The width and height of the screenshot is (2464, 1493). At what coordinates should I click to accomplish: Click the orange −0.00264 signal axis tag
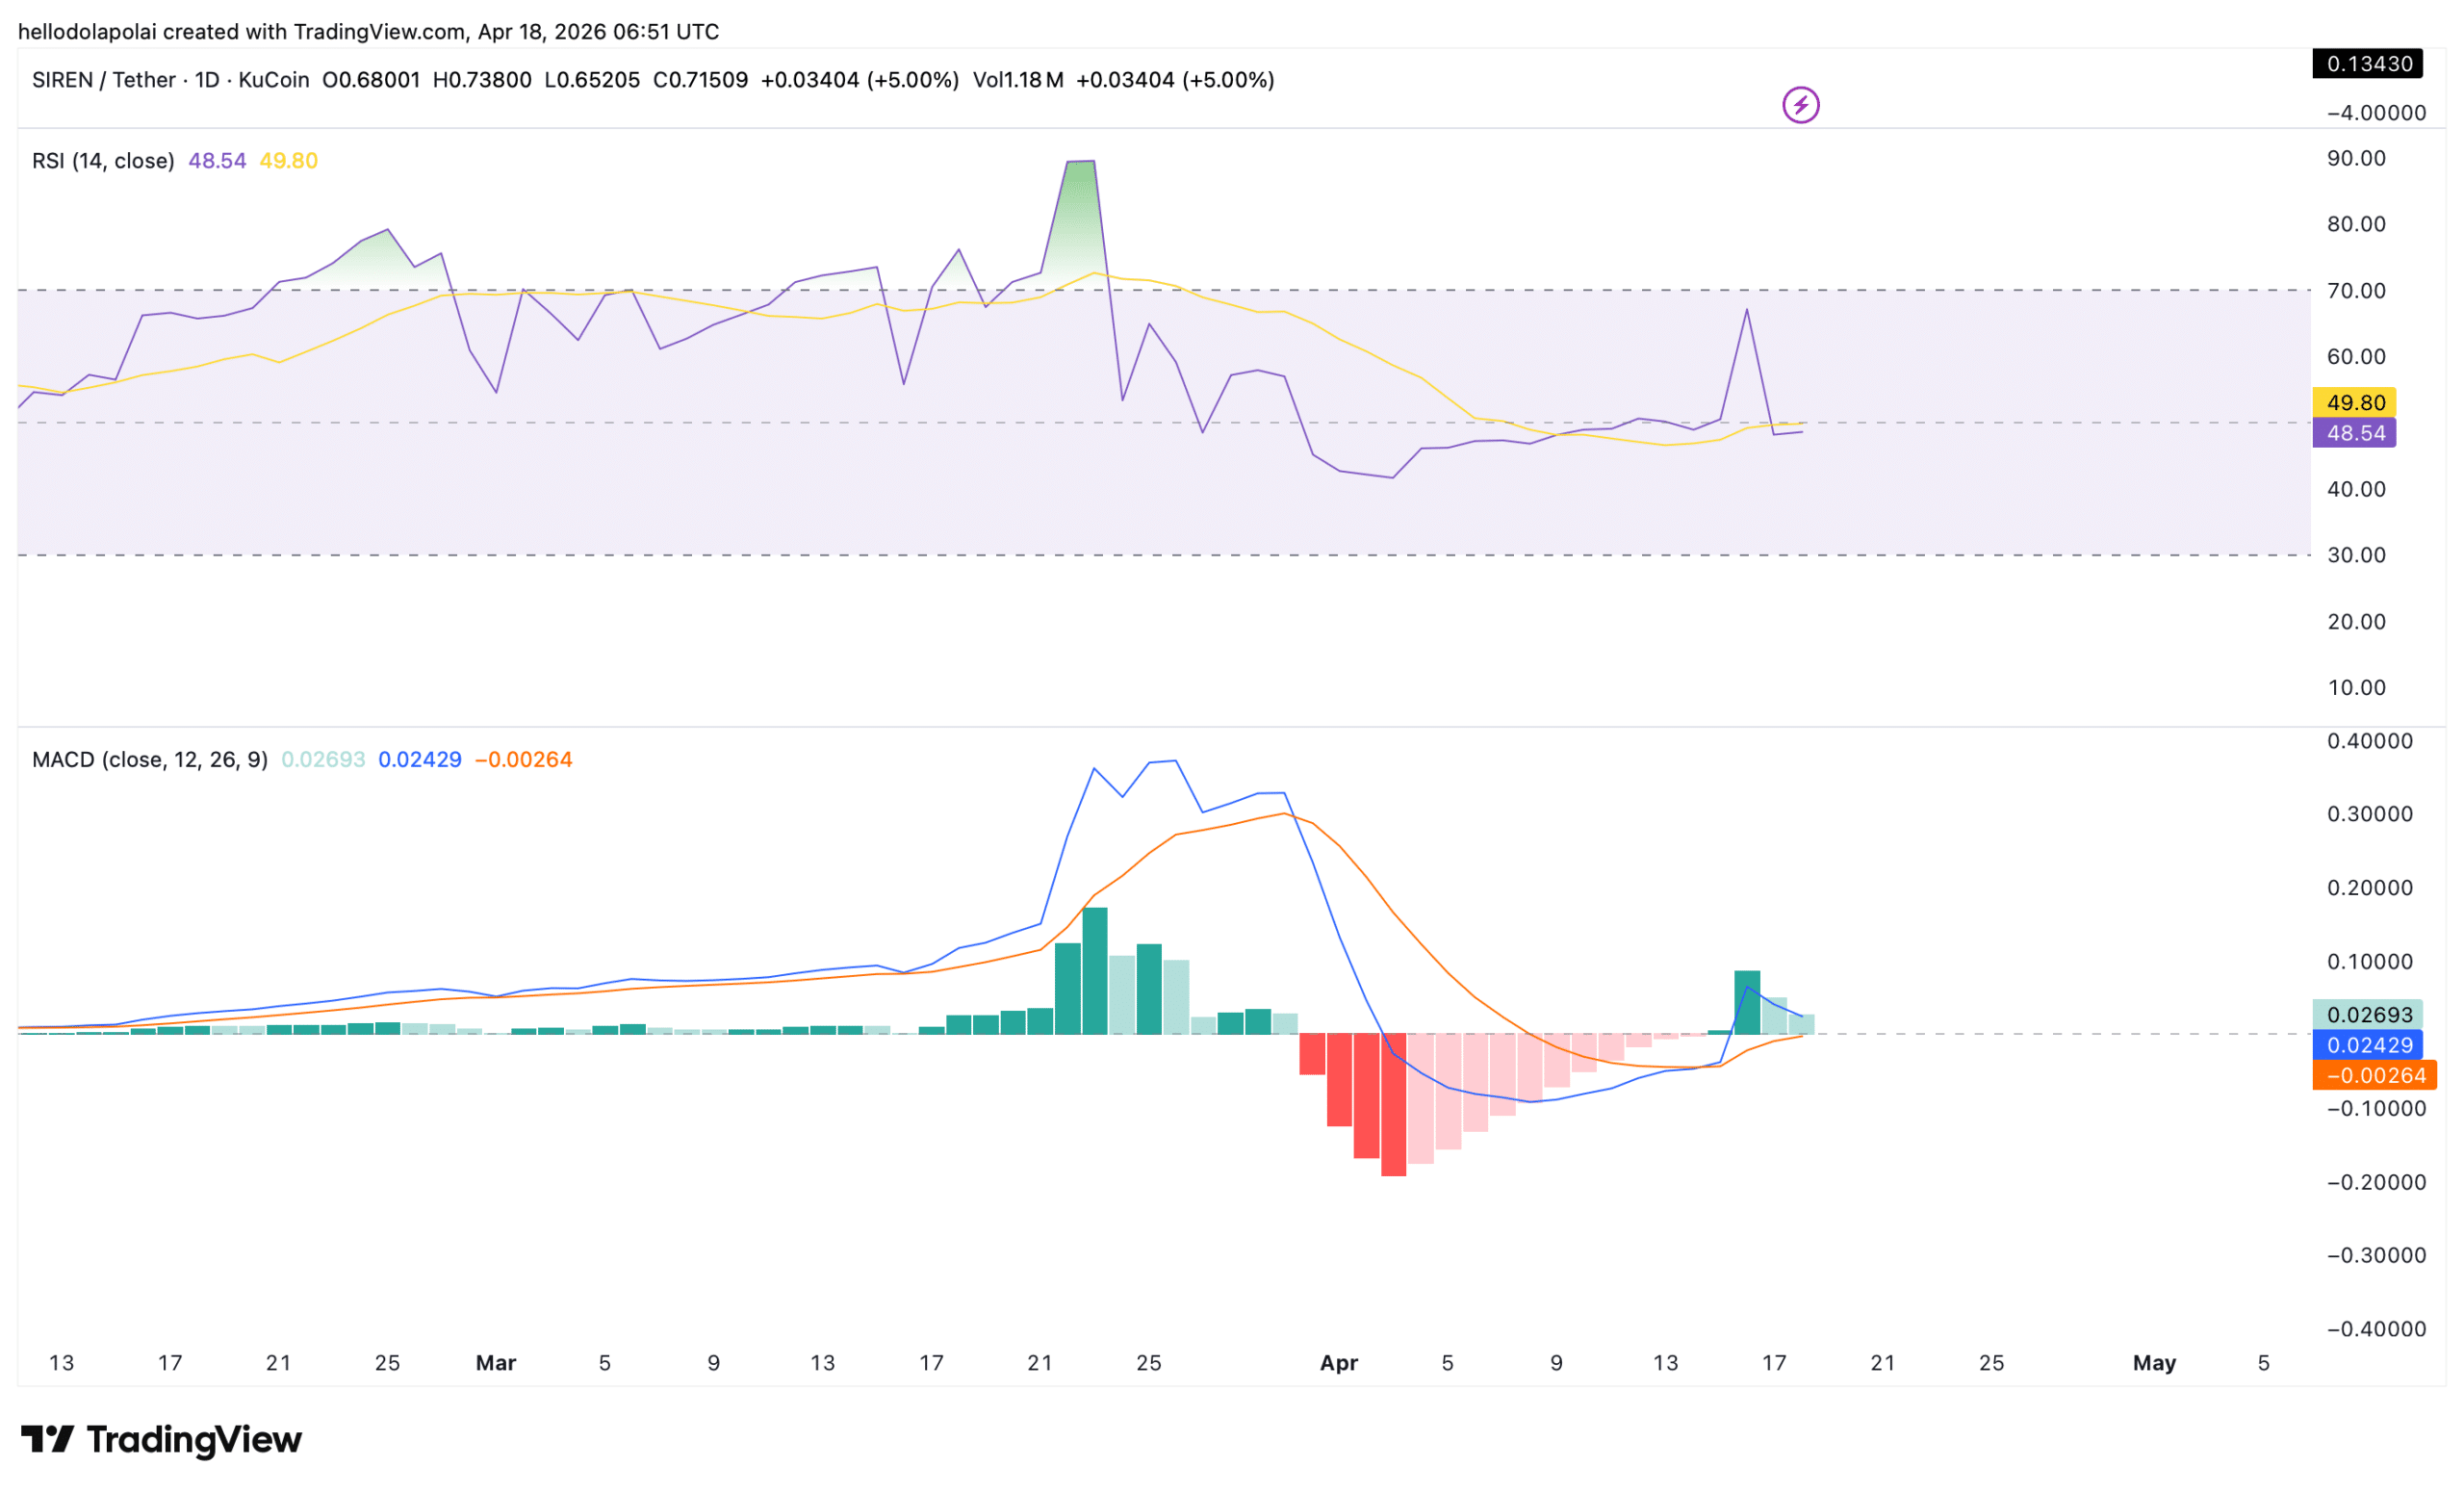2374,1076
